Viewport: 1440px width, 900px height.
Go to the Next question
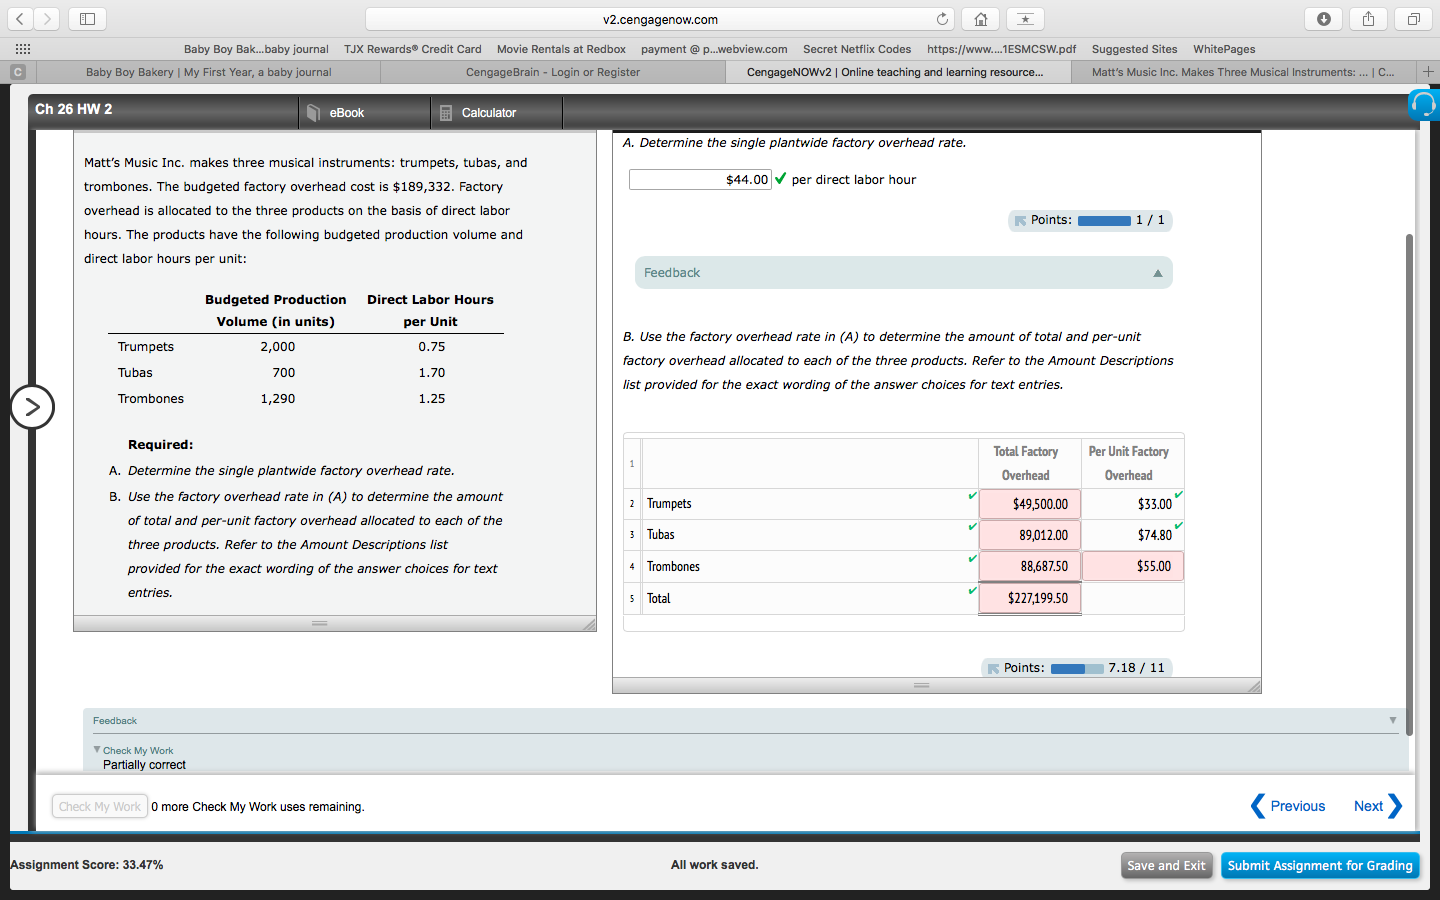(x=1368, y=806)
